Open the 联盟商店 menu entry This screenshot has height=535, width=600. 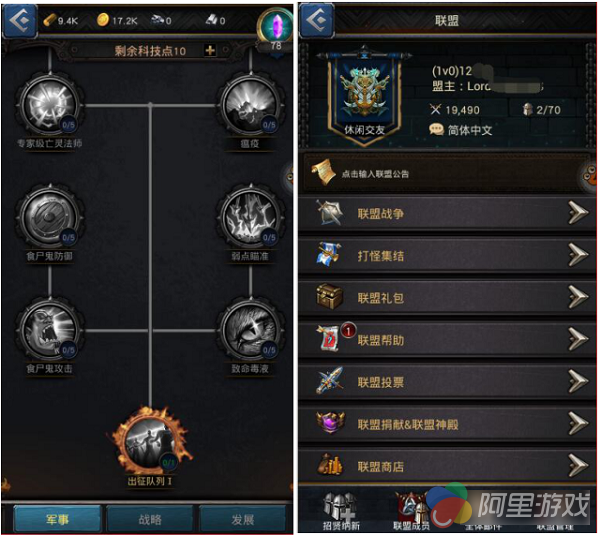point(447,466)
